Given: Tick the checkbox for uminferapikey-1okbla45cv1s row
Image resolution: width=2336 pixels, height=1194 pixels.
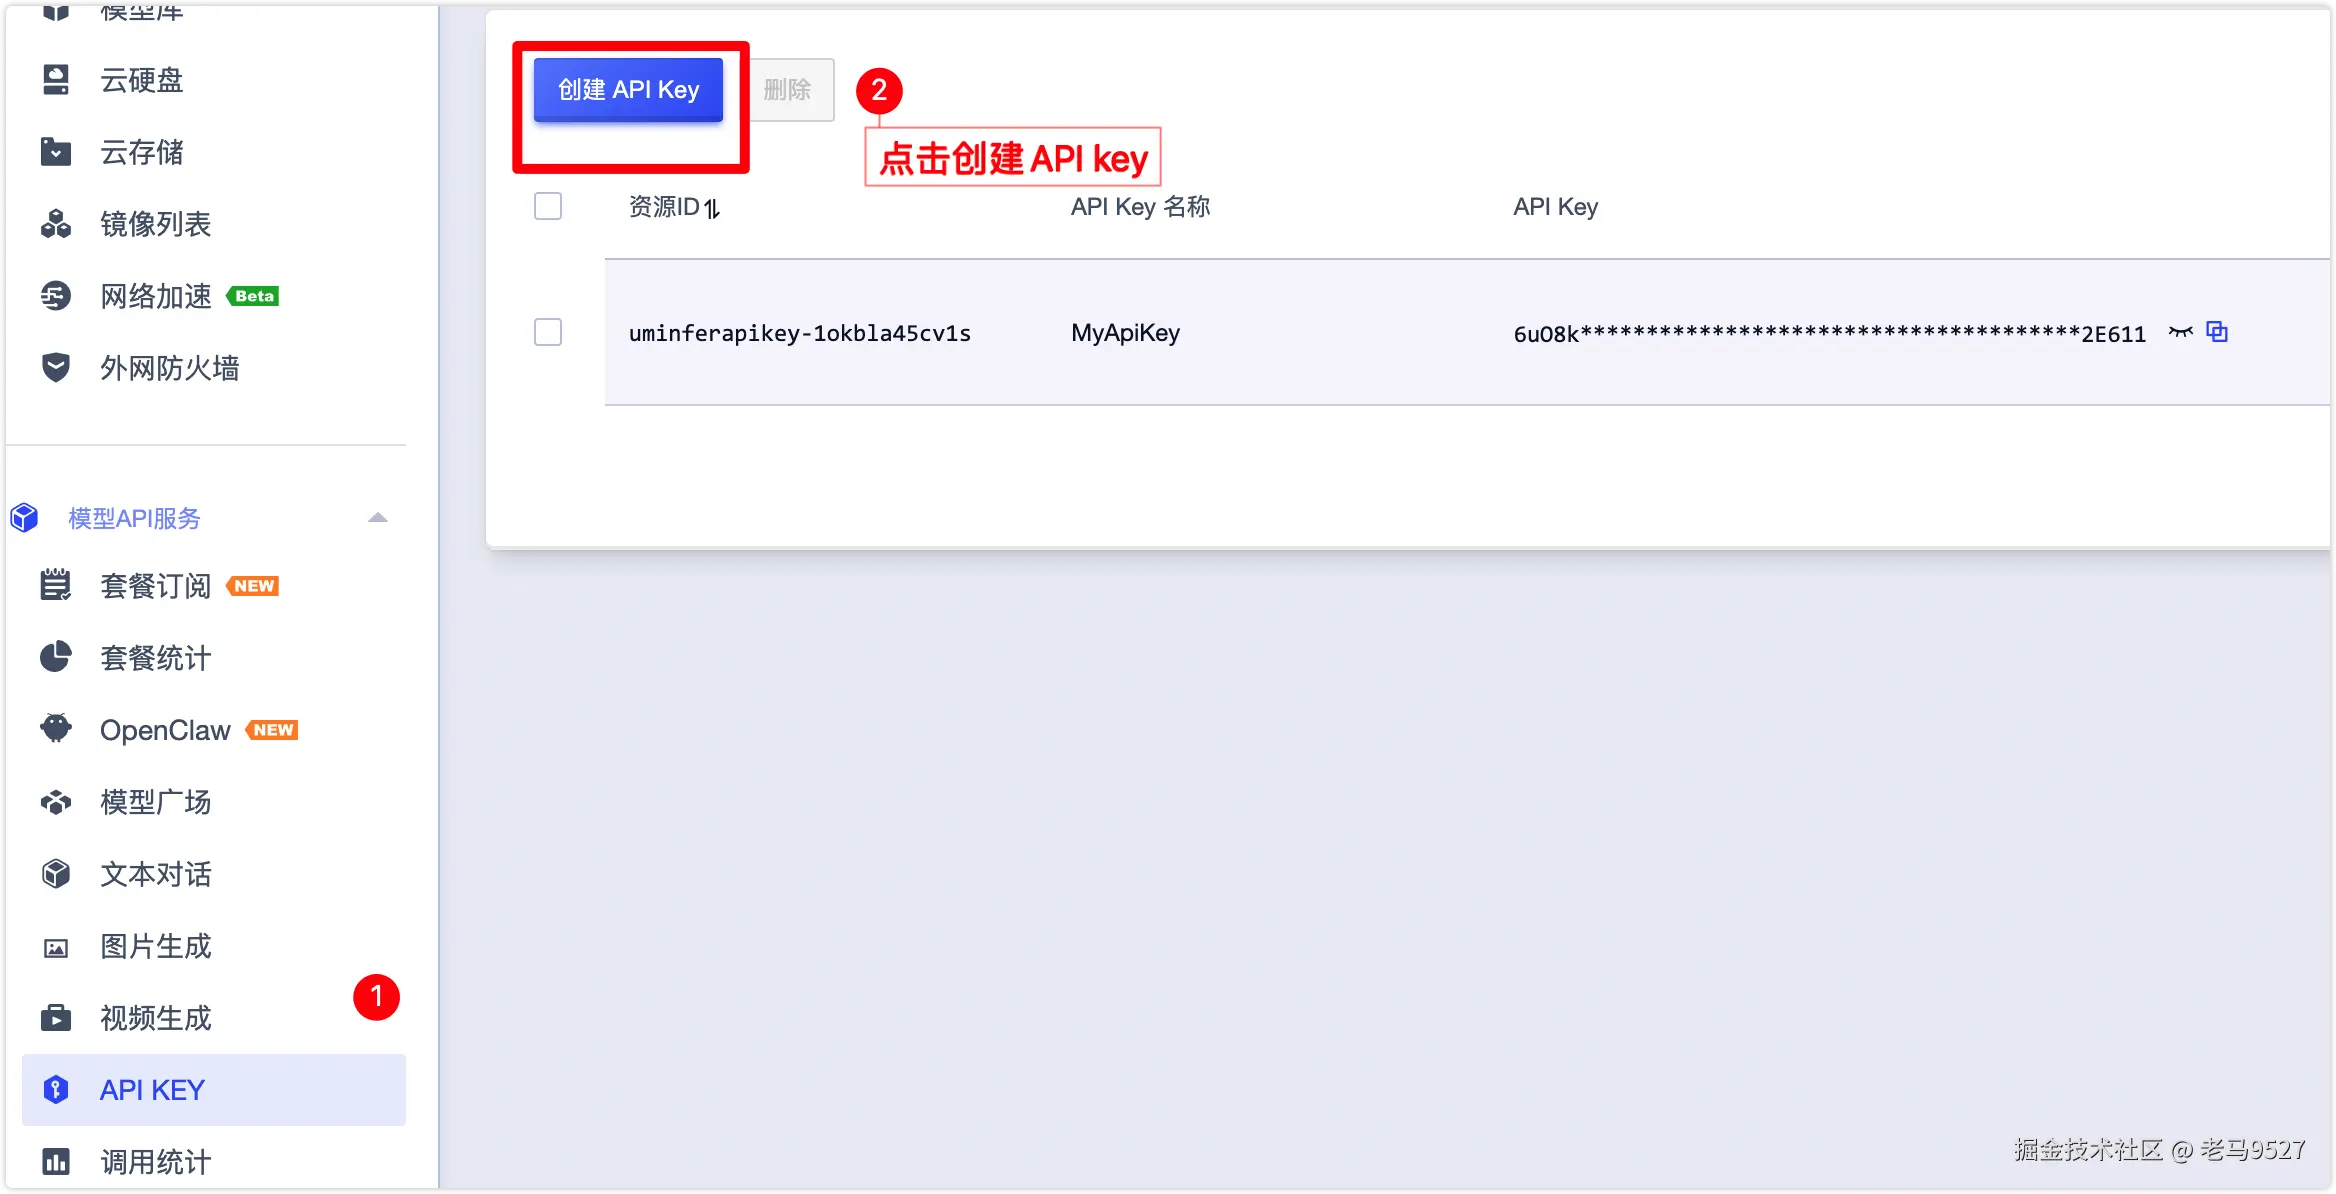Looking at the screenshot, I should [x=548, y=332].
